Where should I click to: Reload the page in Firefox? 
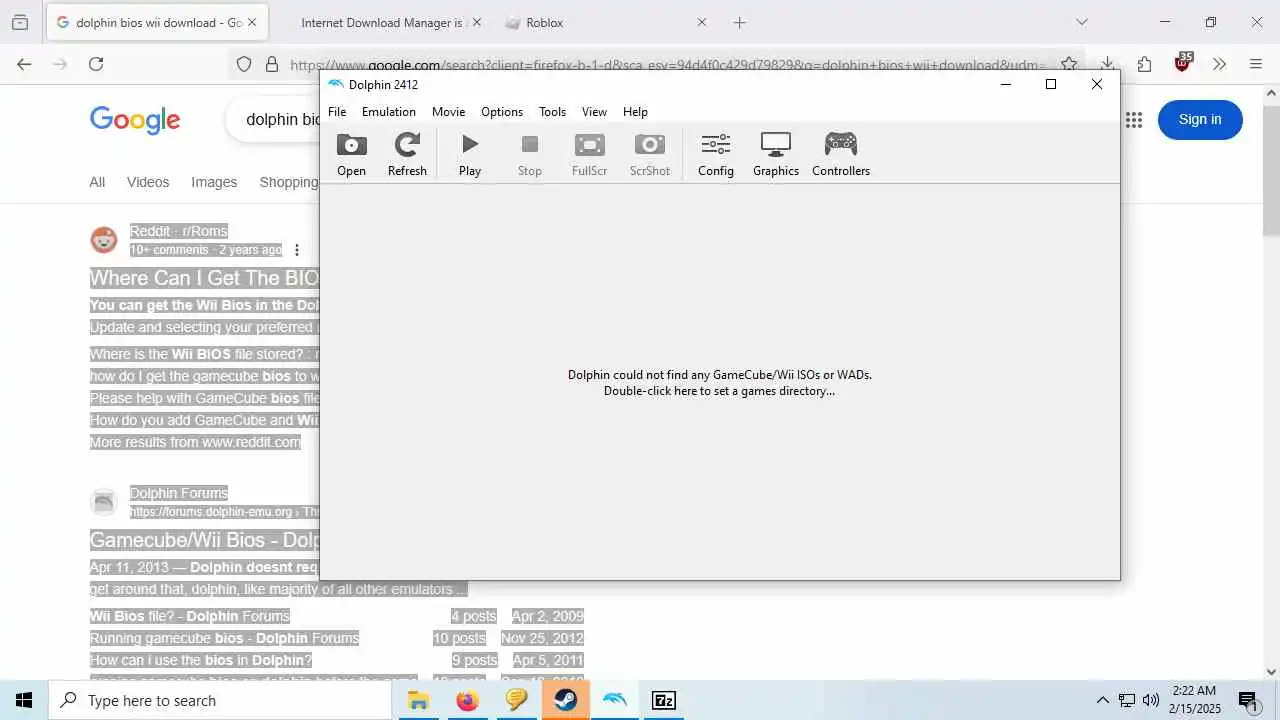point(96,64)
